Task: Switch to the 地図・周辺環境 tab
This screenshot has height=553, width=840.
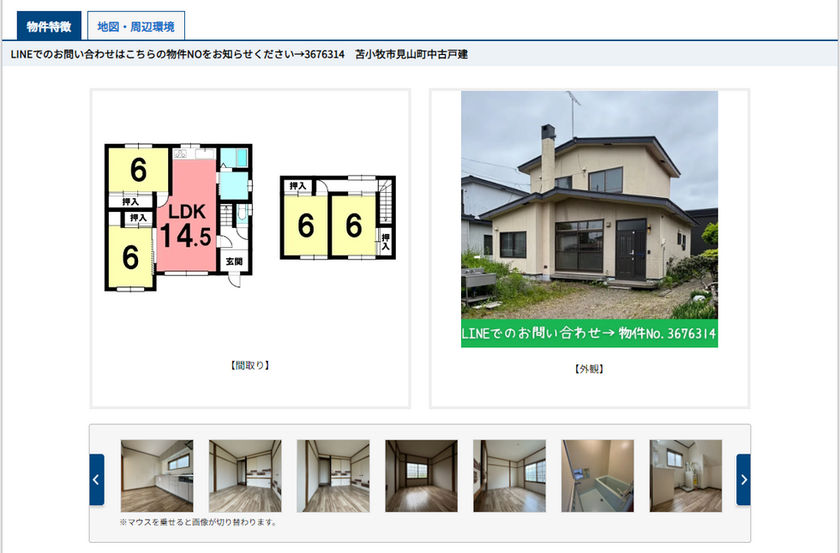Action: (x=136, y=27)
